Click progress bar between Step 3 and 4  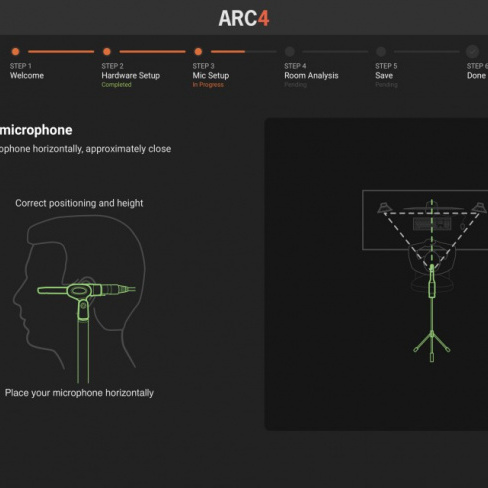coord(244,52)
